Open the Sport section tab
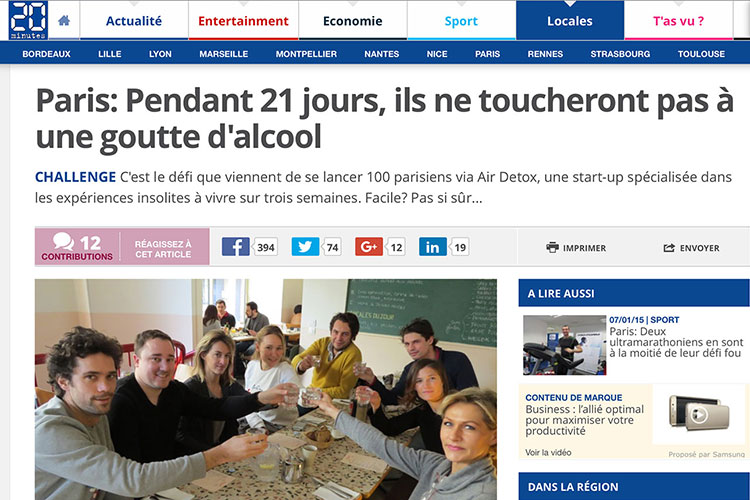The image size is (750, 500). click(x=461, y=21)
